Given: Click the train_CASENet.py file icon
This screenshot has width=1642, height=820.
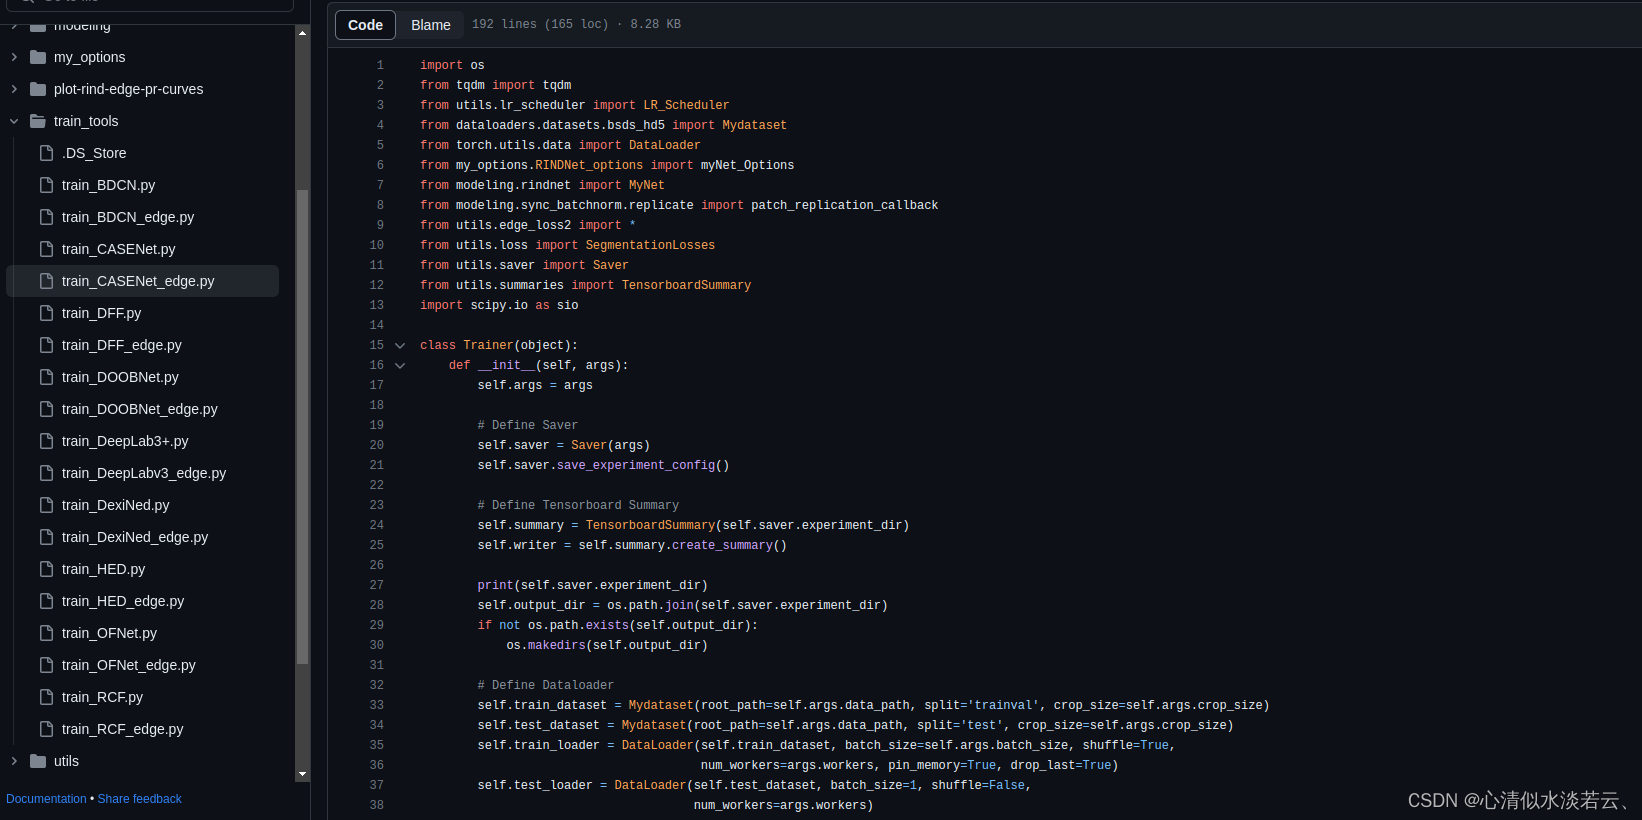Looking at the screenshot, I should click(46, 249).
